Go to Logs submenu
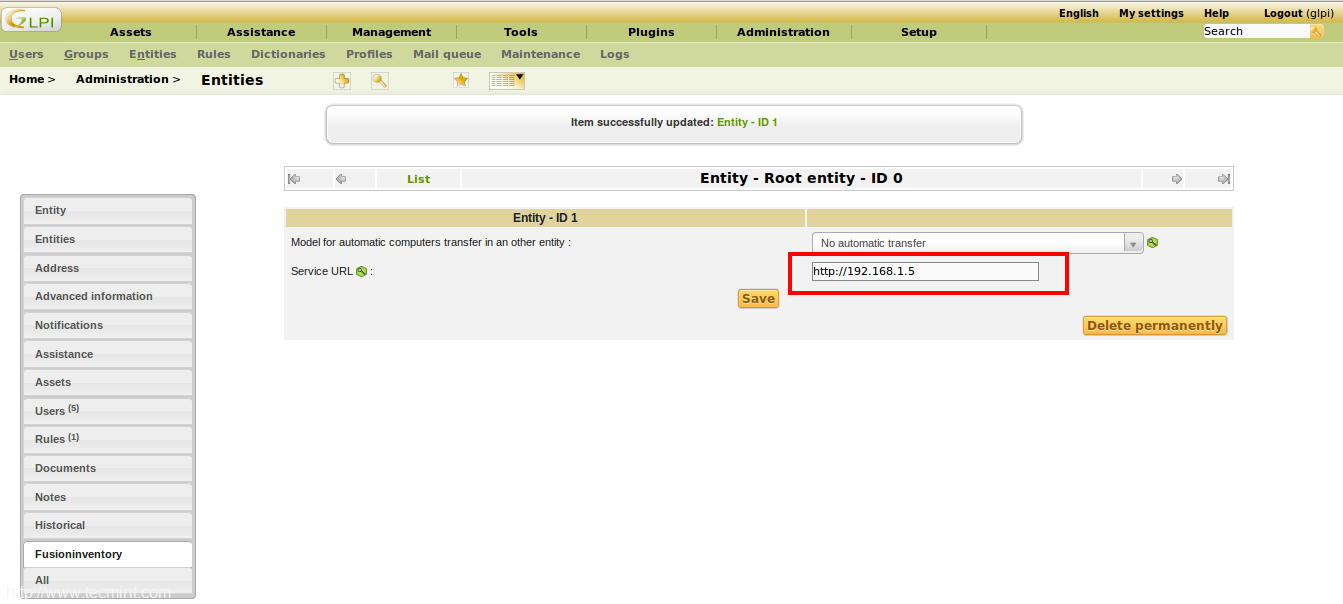 (x=615, y=54)
